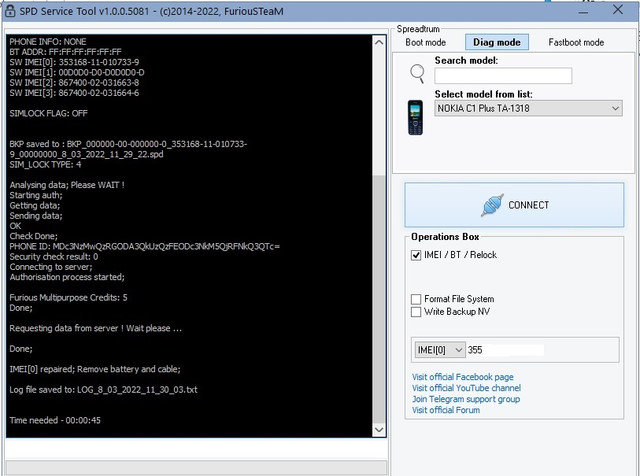Click log line 'Connecting to server;'
Viewport: 640px width, 476px height.
click(51, 267)
